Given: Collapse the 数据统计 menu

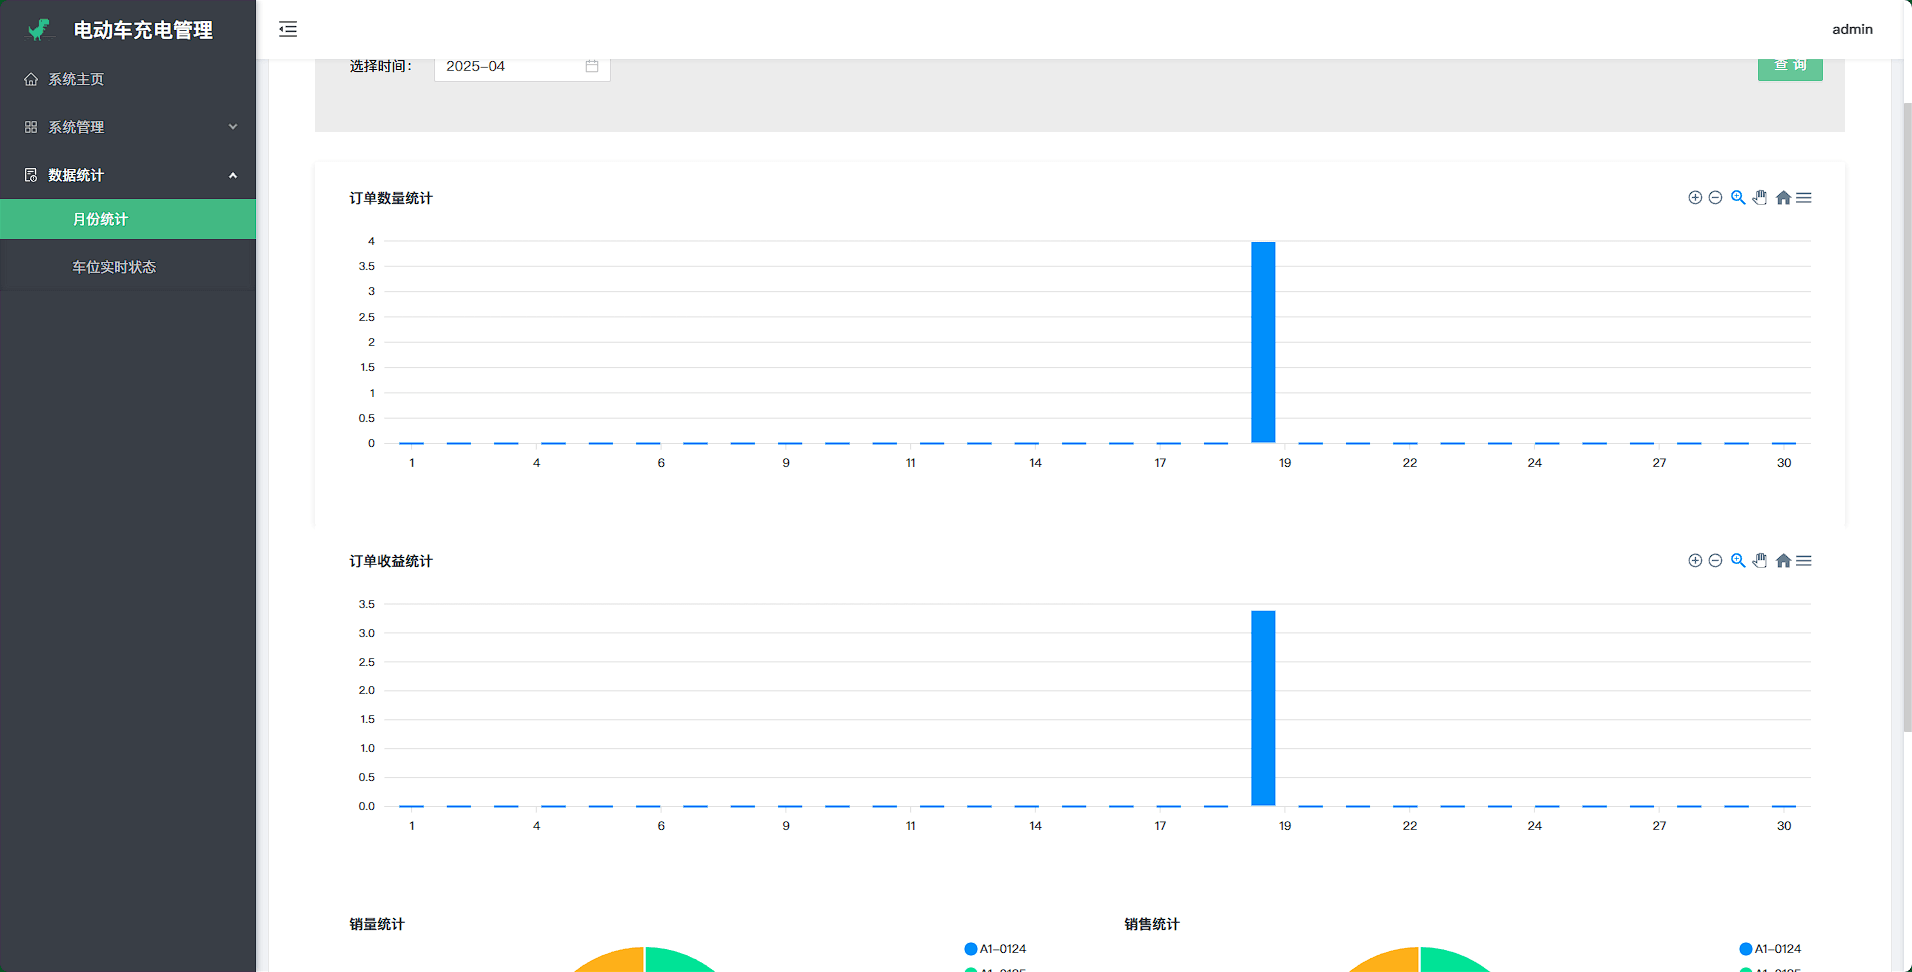Looking at the screenshot, I should click(x=128, y=175).
